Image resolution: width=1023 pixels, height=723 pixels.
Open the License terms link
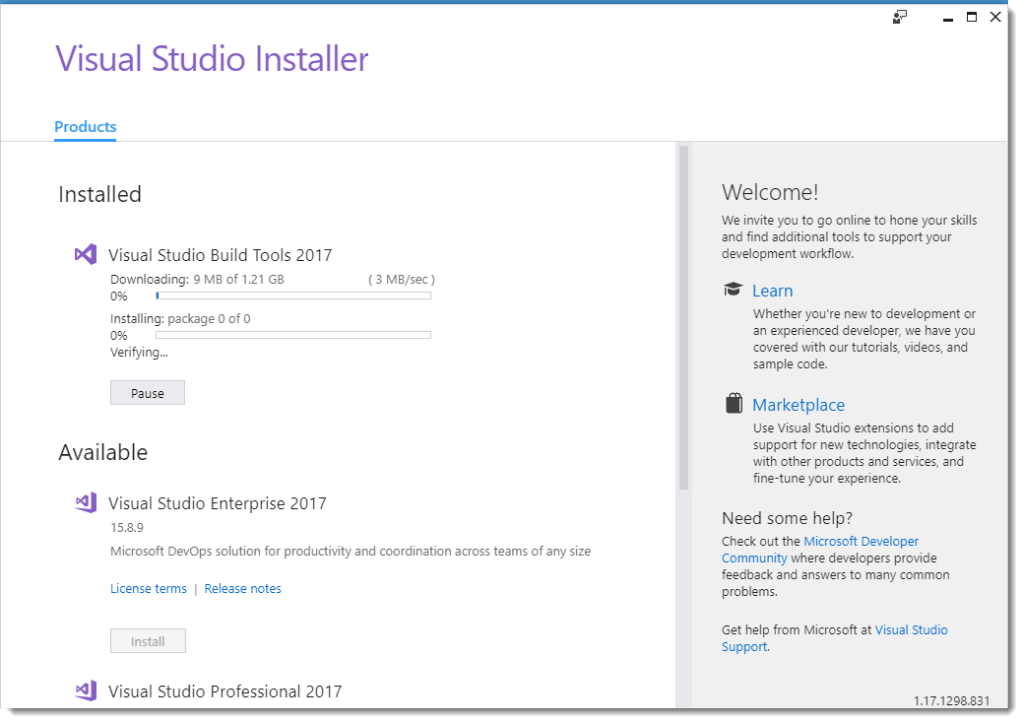tap(148, 589)
